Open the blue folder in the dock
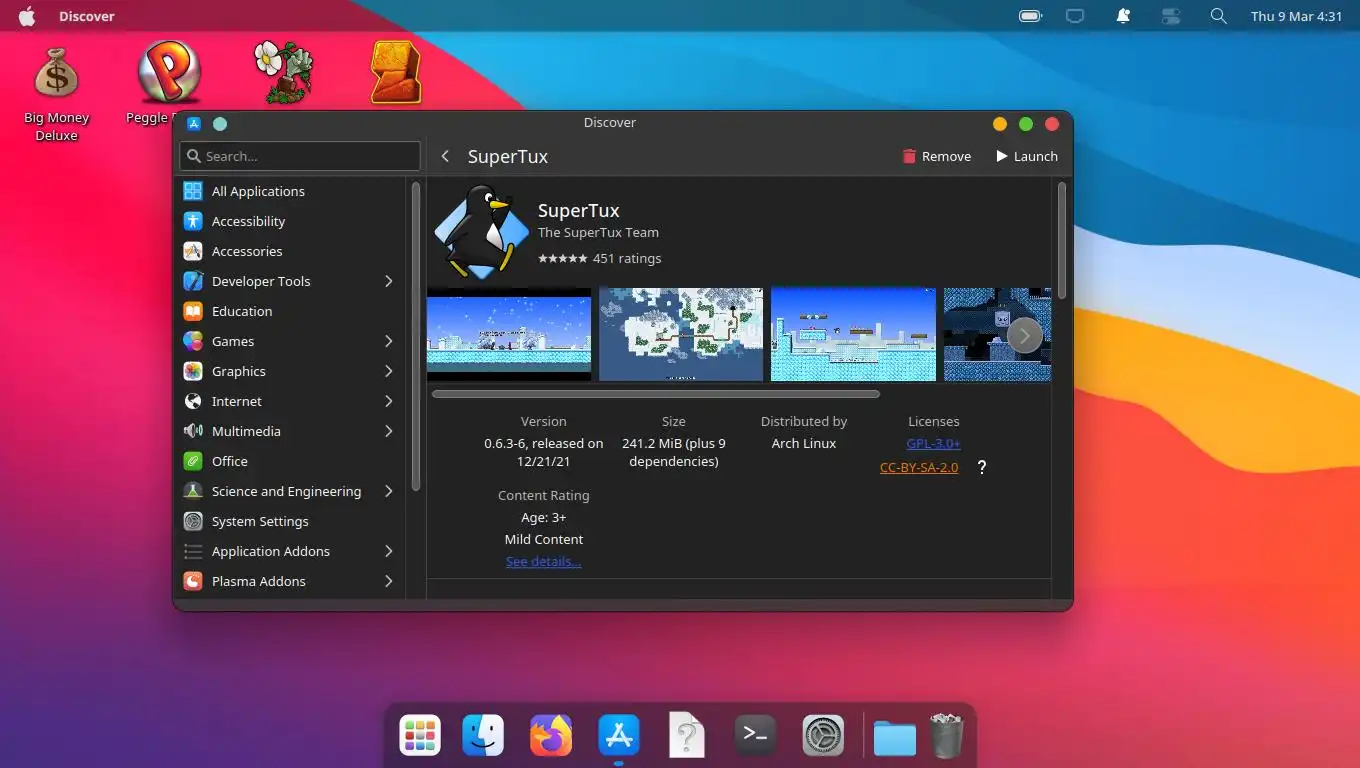 pos(894,738)
